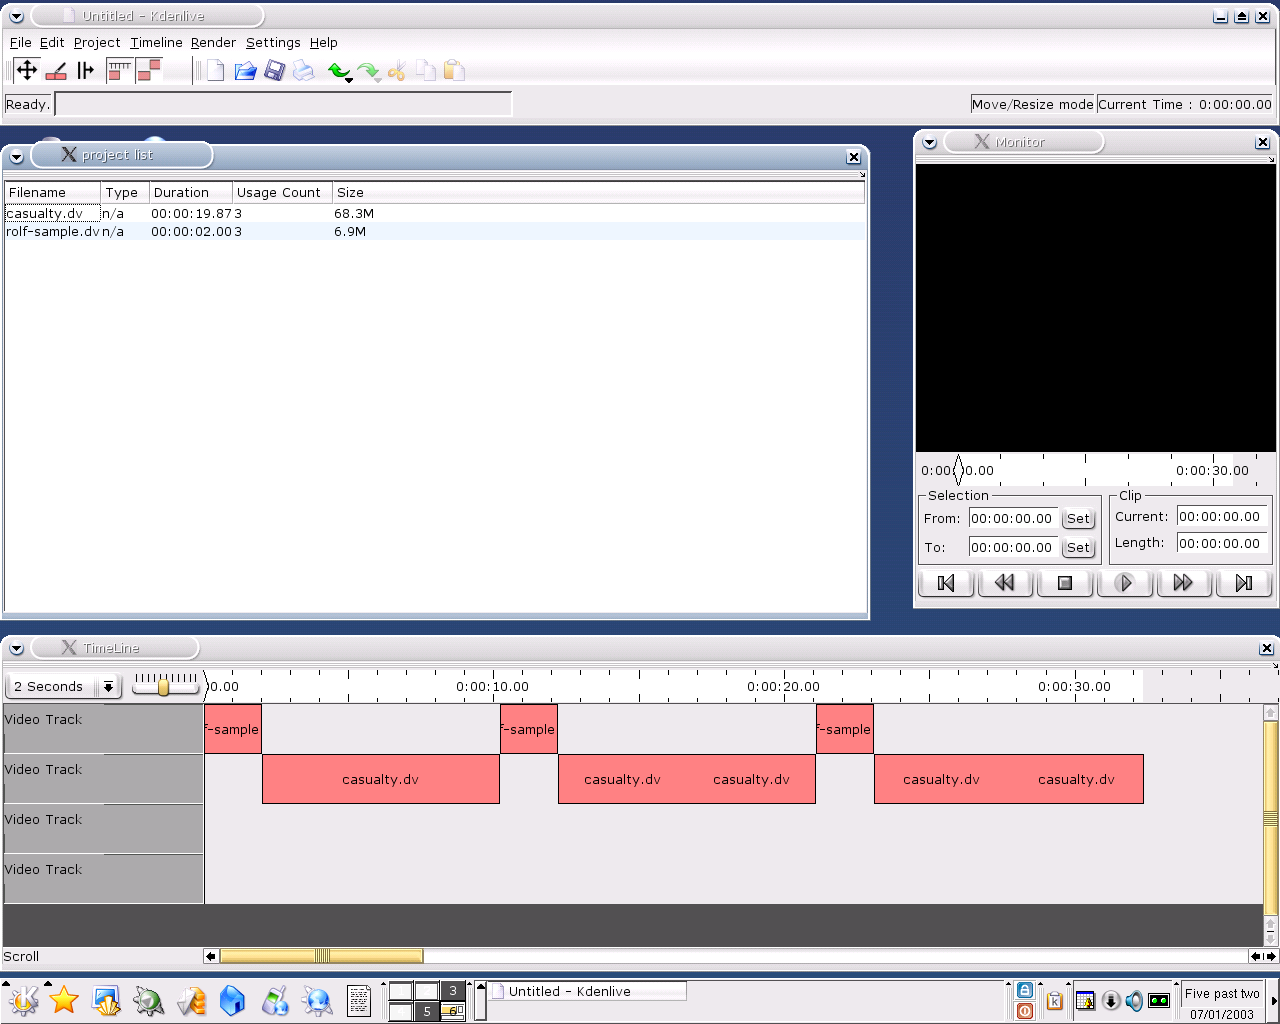This screenshot has width=1280, height=1024.
Task: Toggle snap to frame ruler button
Action: coord(119,70)
